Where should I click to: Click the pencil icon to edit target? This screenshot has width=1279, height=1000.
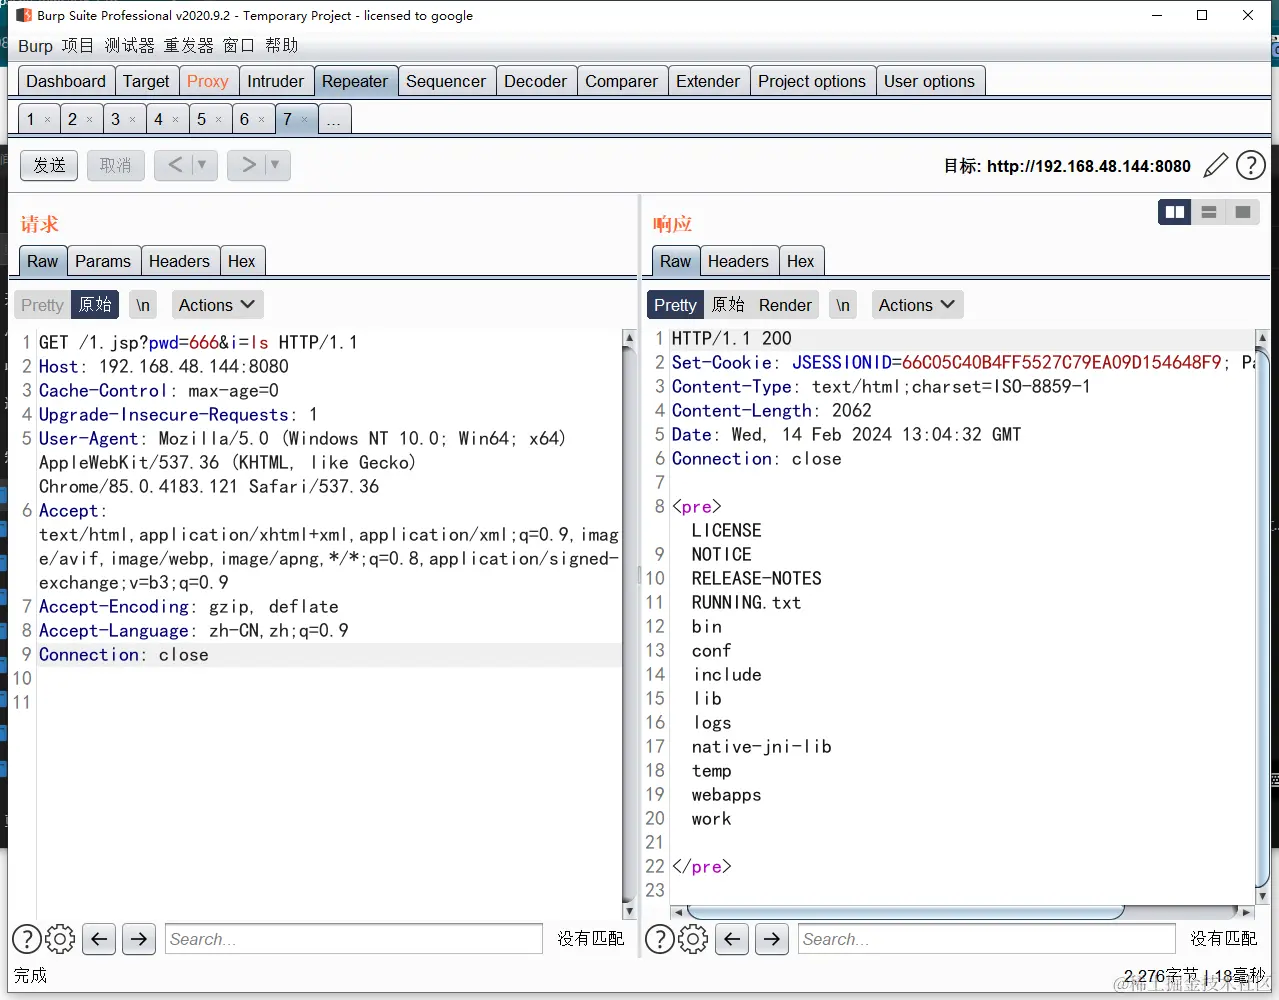(x=1215, y=165)
